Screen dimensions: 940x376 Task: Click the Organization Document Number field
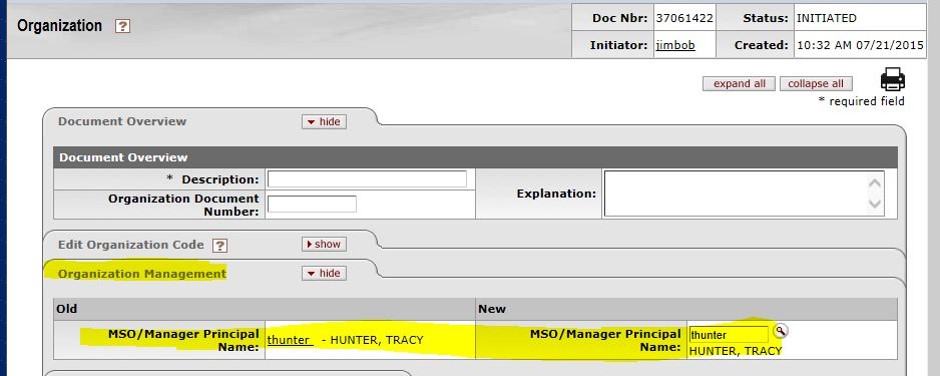[x=312, y=204]
